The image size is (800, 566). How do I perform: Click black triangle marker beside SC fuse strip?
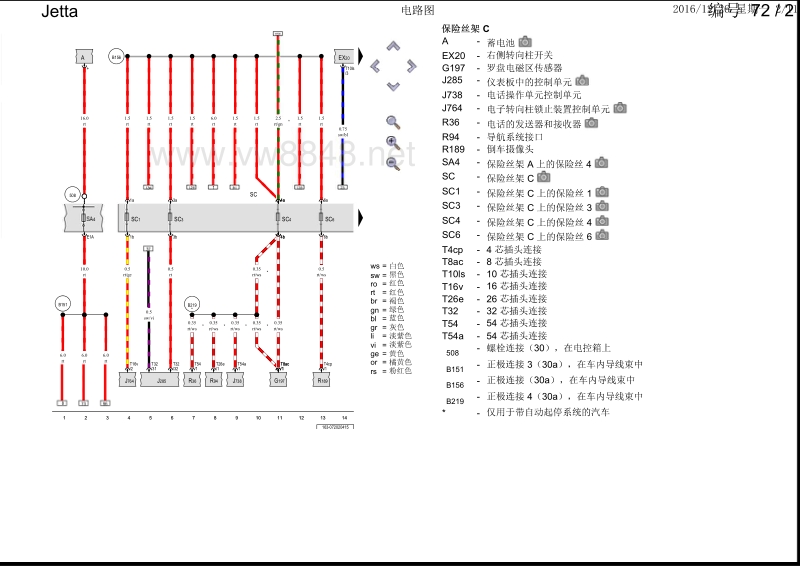click(360, 218)
